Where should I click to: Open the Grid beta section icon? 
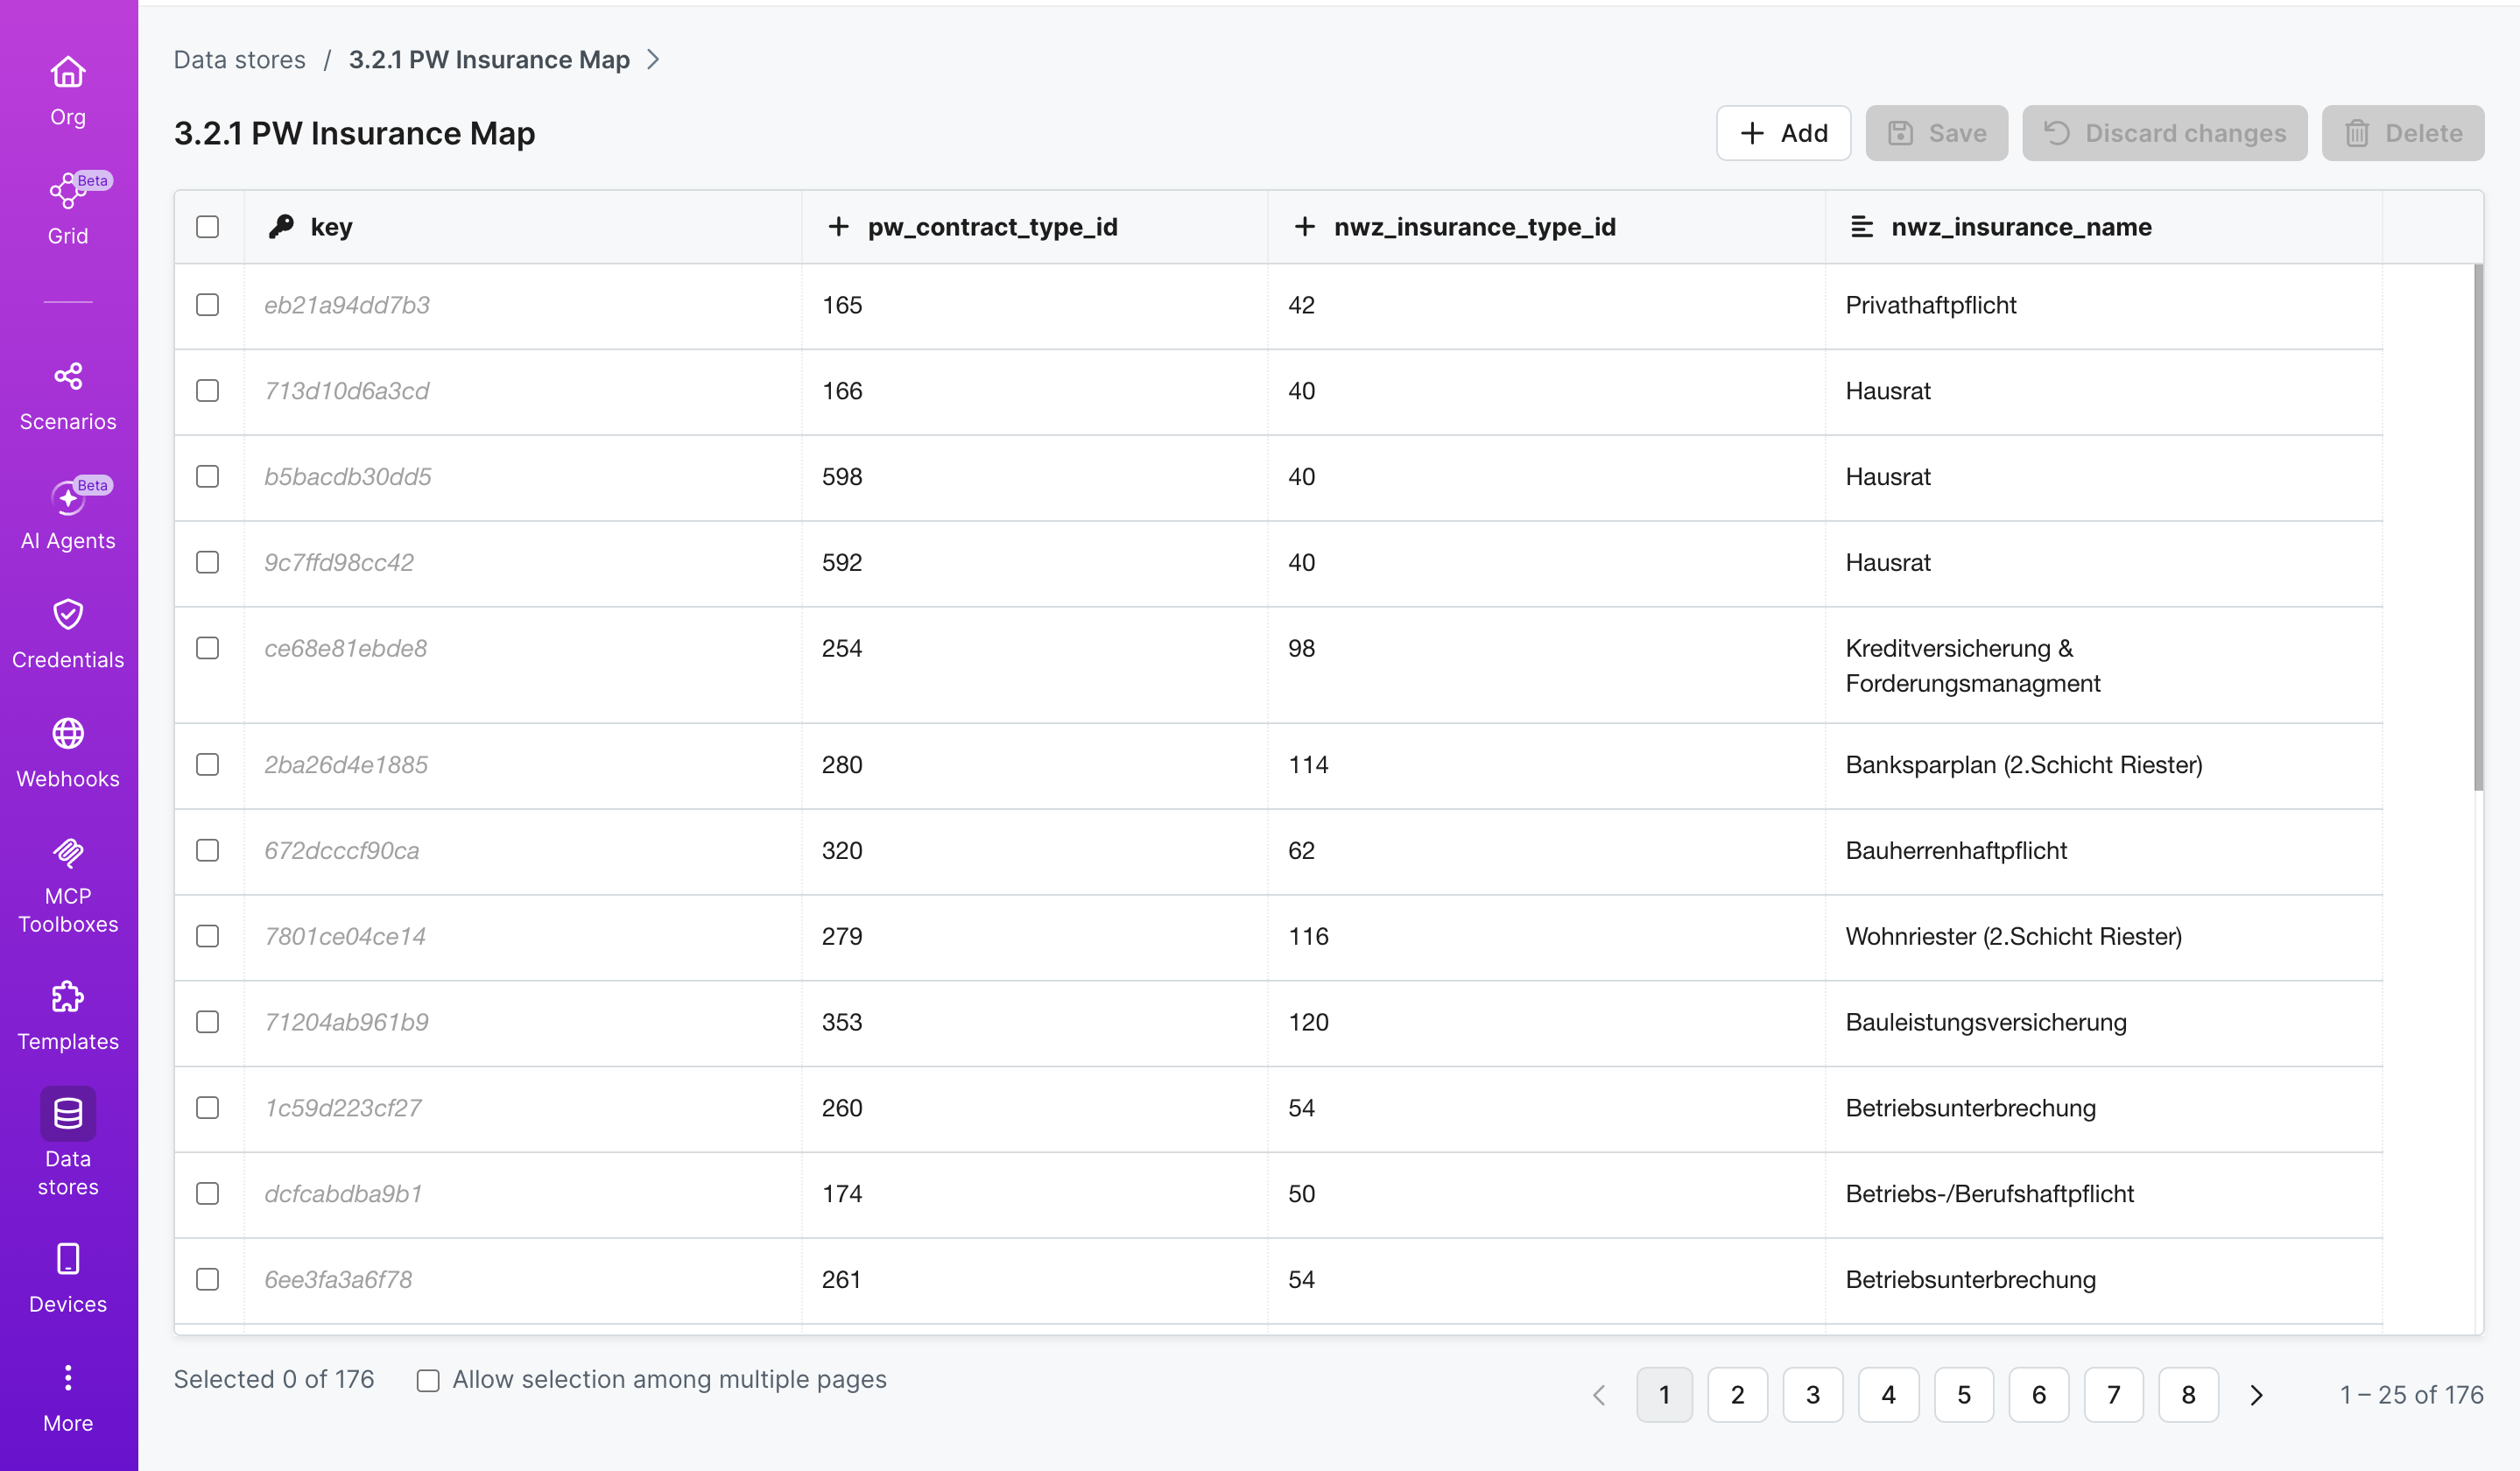pyautogui.click(x=68, y=190)
